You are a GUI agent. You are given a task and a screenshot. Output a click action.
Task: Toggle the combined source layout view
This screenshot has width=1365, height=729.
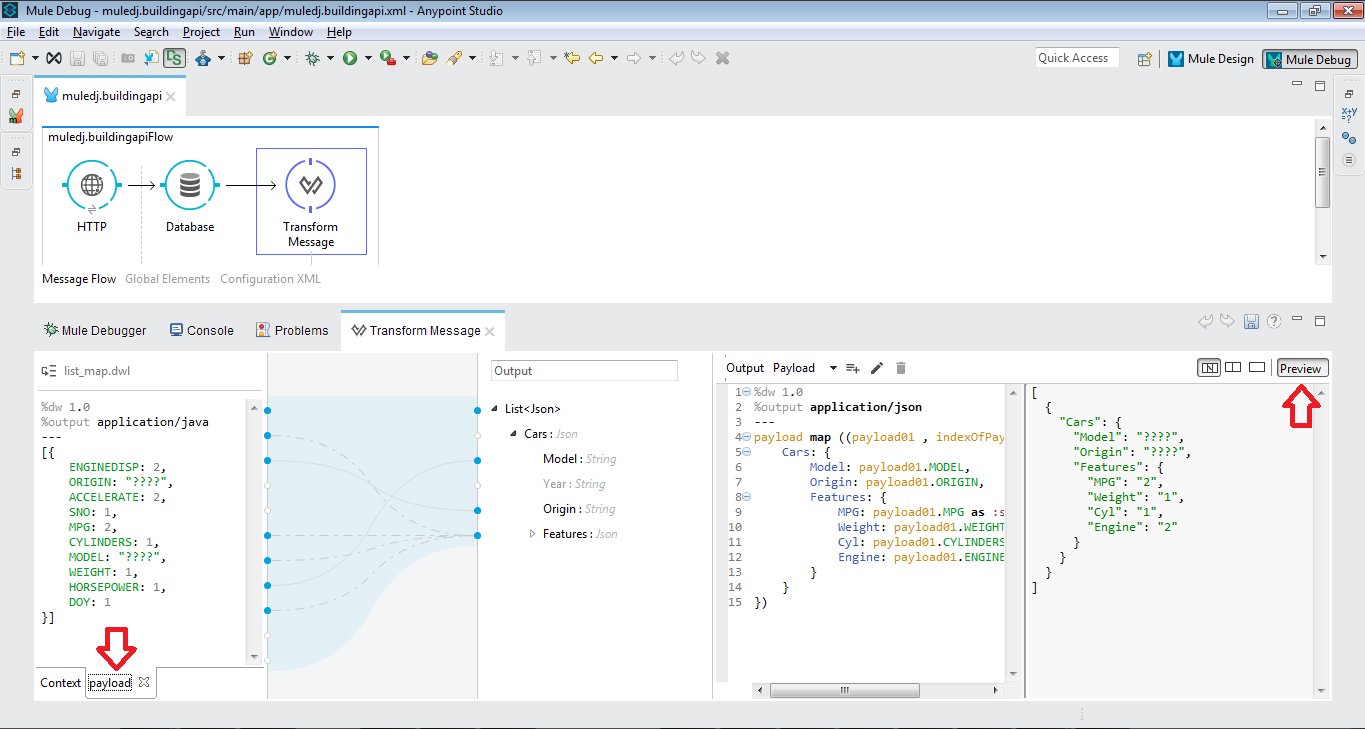[x=1208, y=368]
